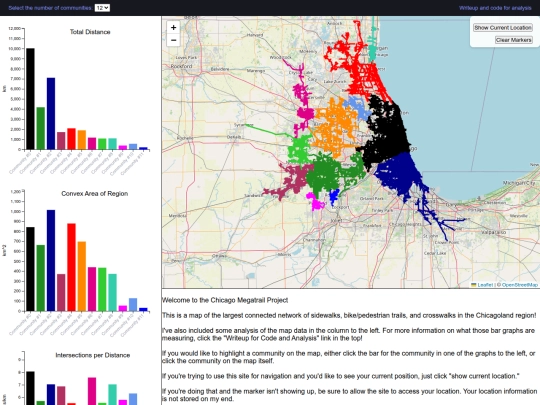Zoom in on the map with plus button
Viewport: 540px width, 405px height.
[173, 28]
